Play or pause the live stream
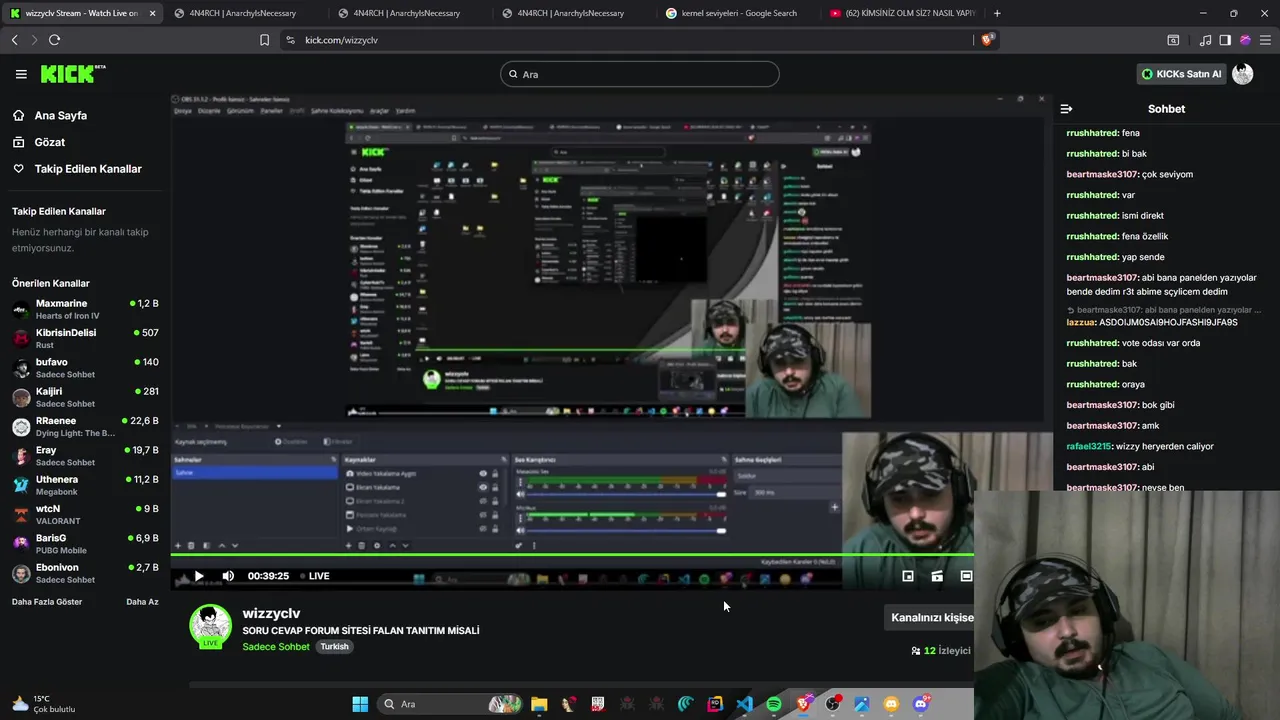Image resolution: width=1280 pixels, height=720 pixels. click(199, 576)
